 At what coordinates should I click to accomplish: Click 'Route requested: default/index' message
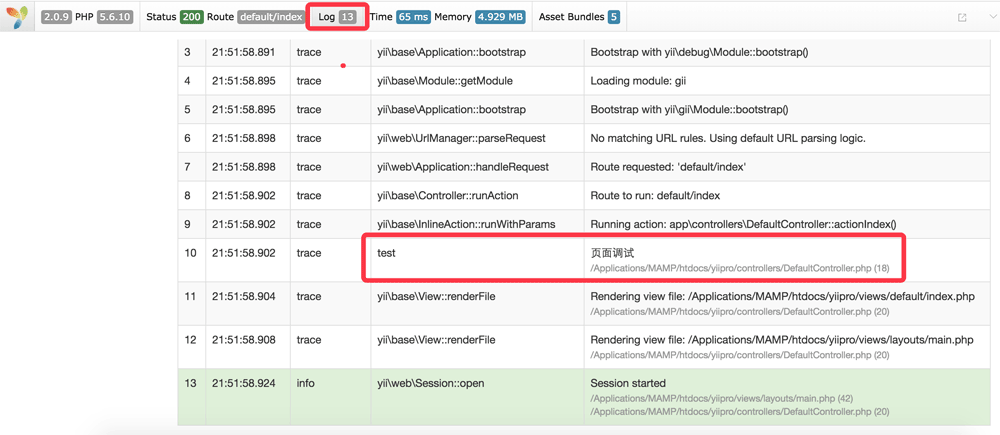668,167
